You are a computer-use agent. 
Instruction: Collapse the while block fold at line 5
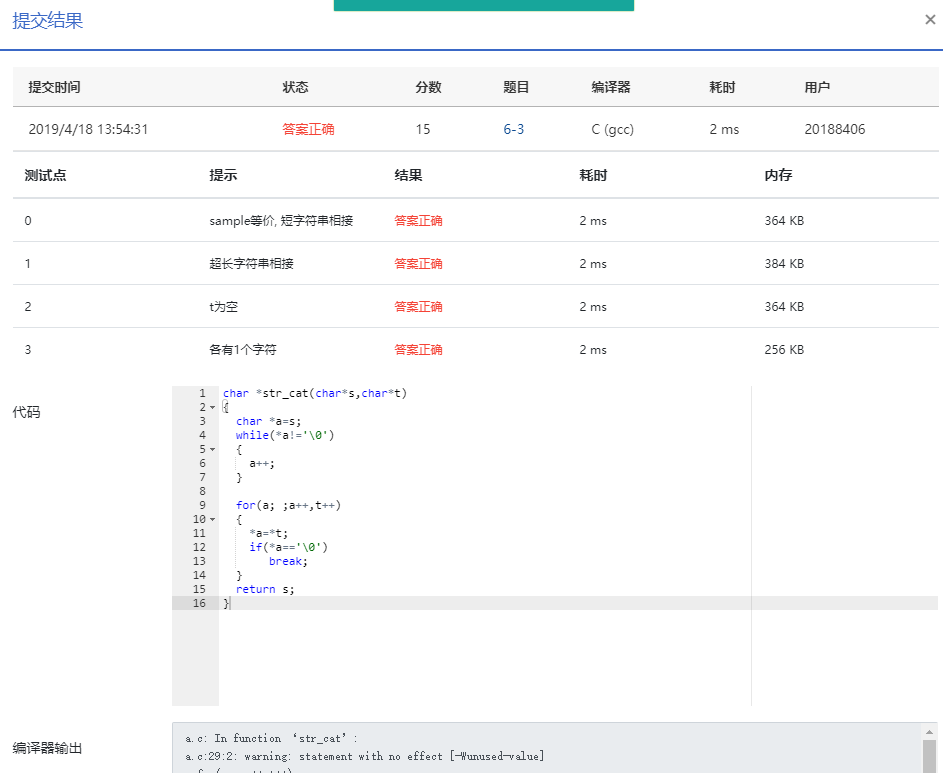[x=212, y=450]
